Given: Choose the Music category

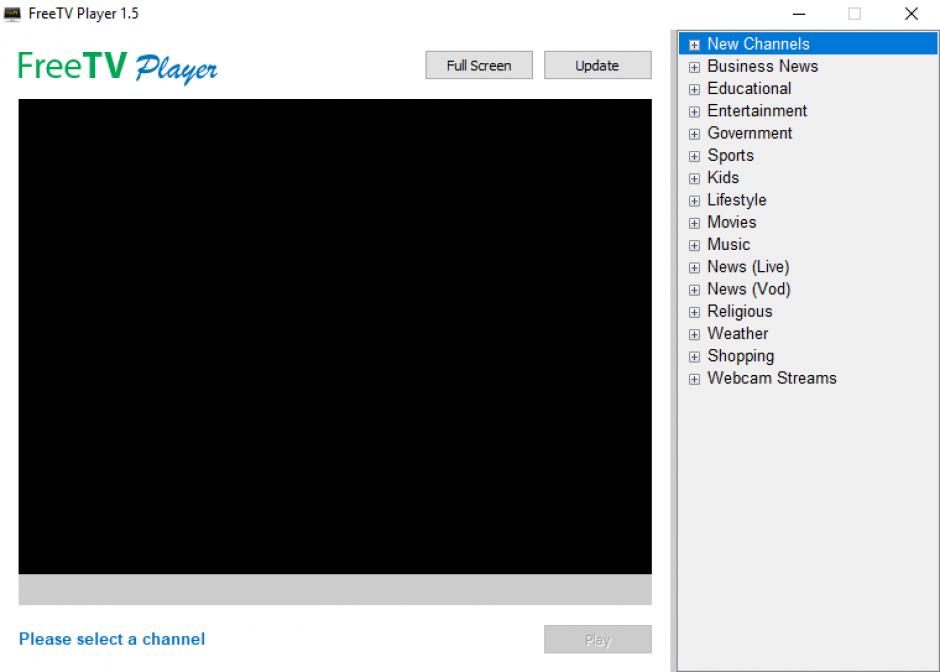Looking at the screenshot, I should (728, 245).
